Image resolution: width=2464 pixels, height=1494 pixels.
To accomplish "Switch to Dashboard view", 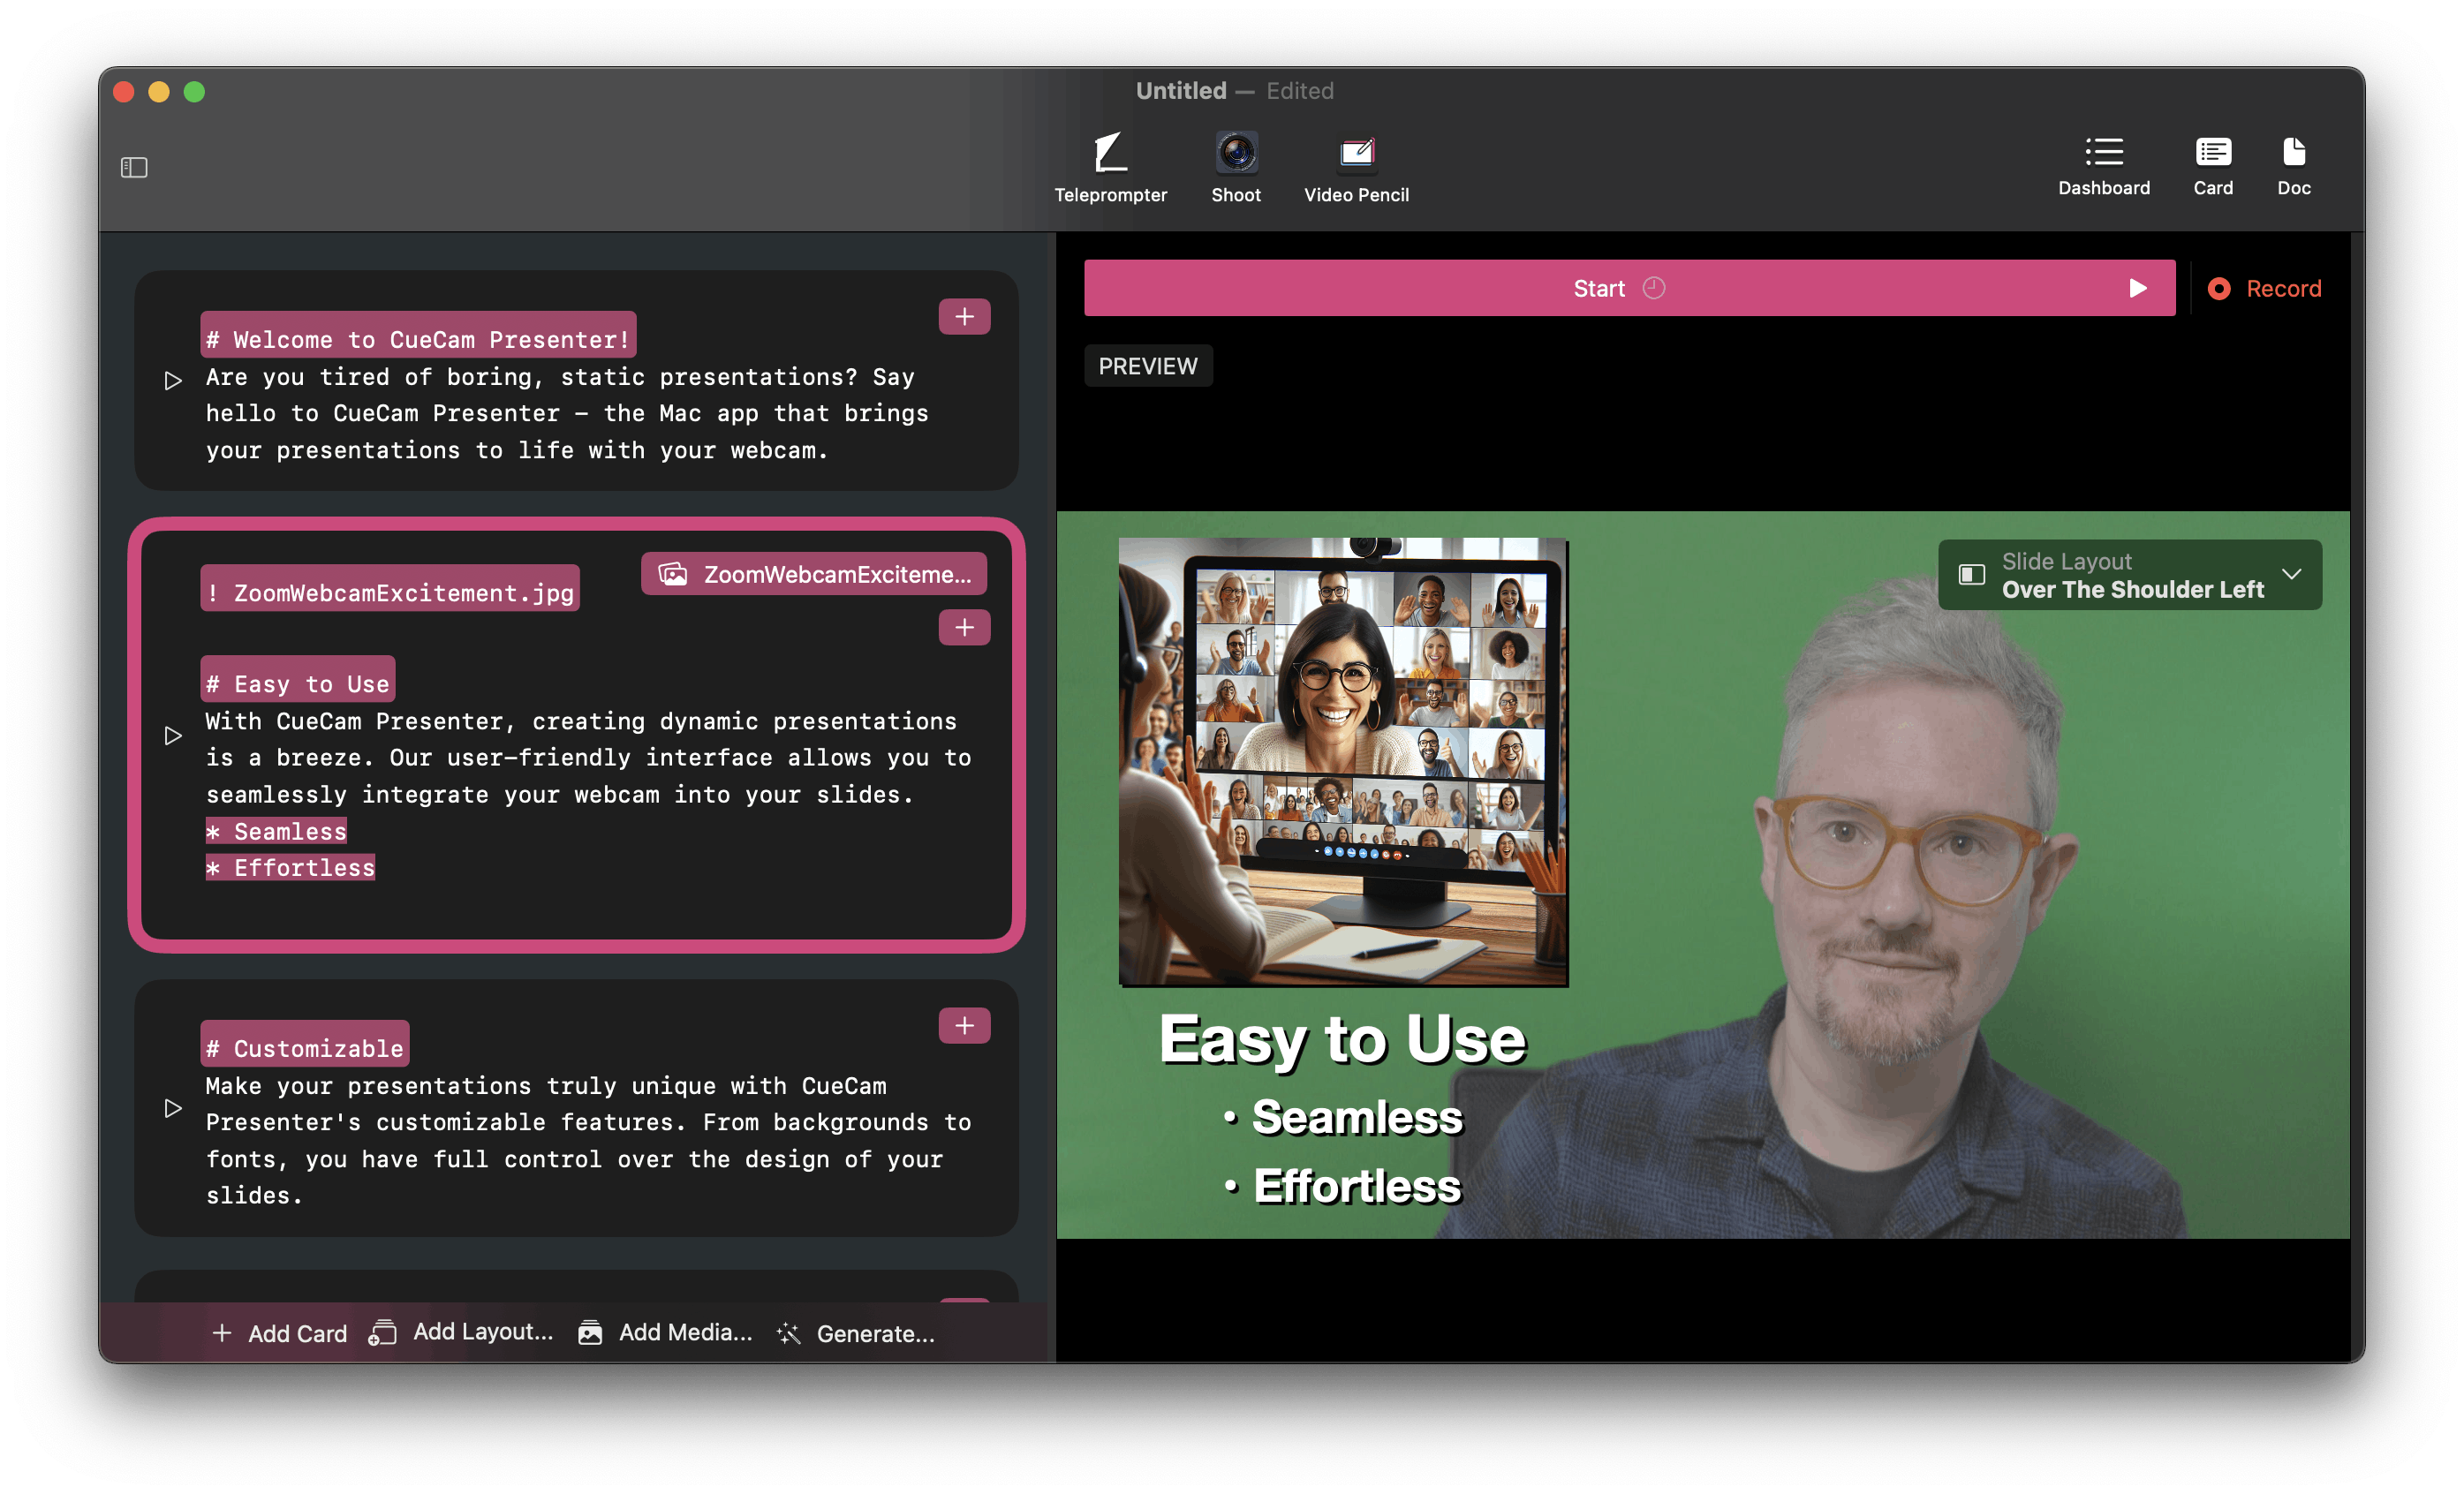I will tap(2103, 166).
